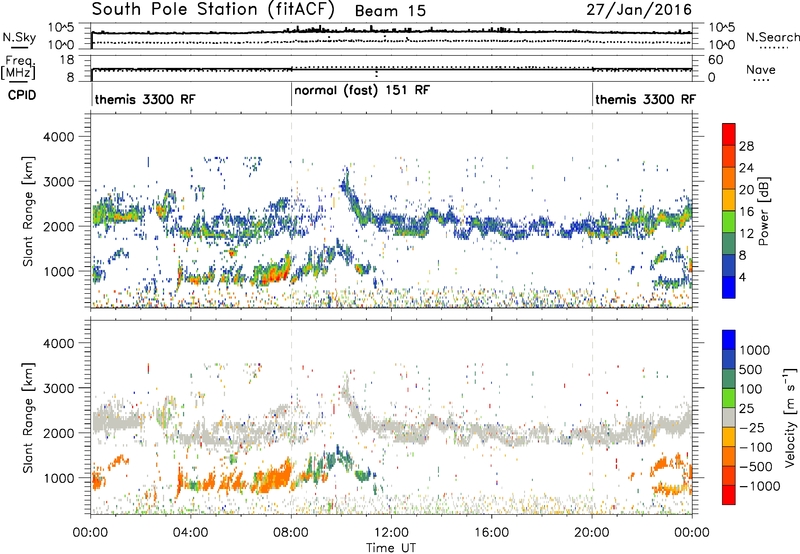Image resolution: width=800 pixels, height=554 pixels.
Task: Click the "12:00" time axis label
Action: pyautogui.click(x=391, y=533)
